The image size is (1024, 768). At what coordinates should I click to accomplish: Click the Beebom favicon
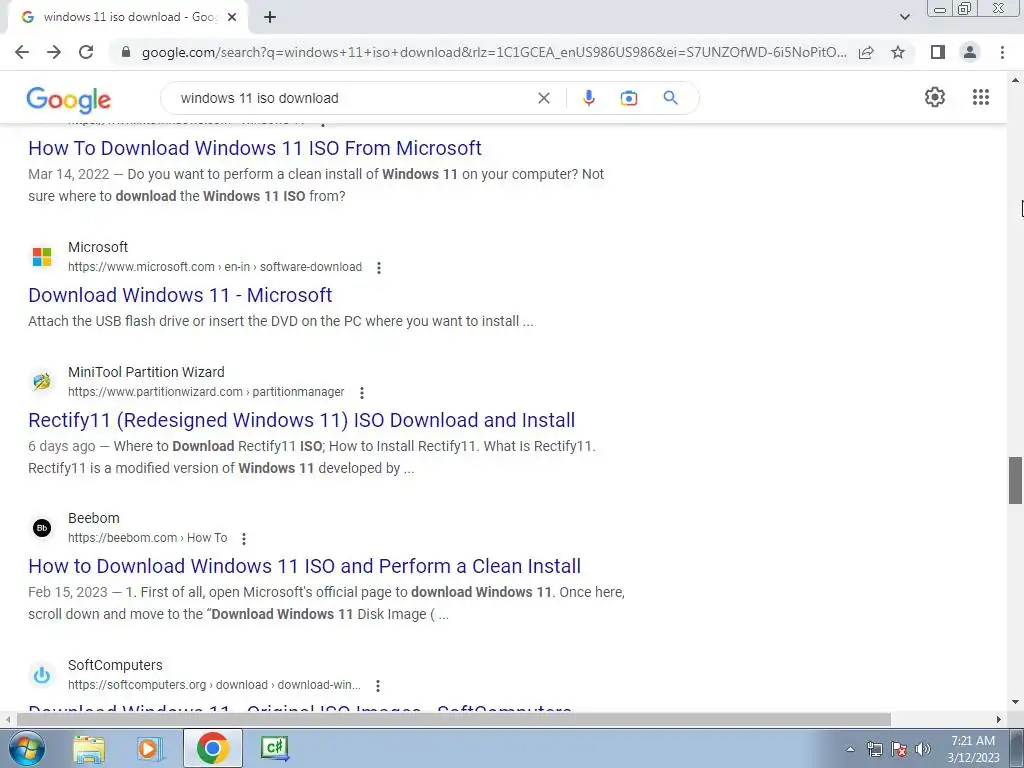(x=42, y=528)
